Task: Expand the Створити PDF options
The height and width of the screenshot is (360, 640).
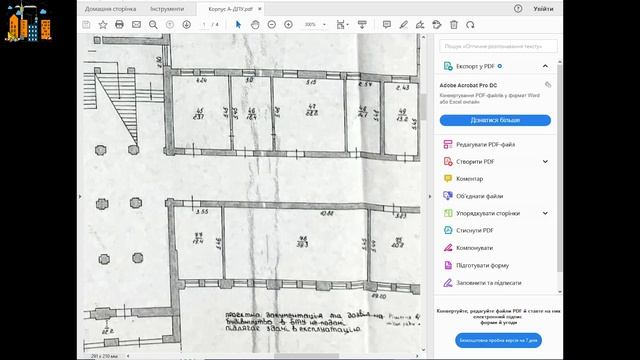Action: (545, 162)
